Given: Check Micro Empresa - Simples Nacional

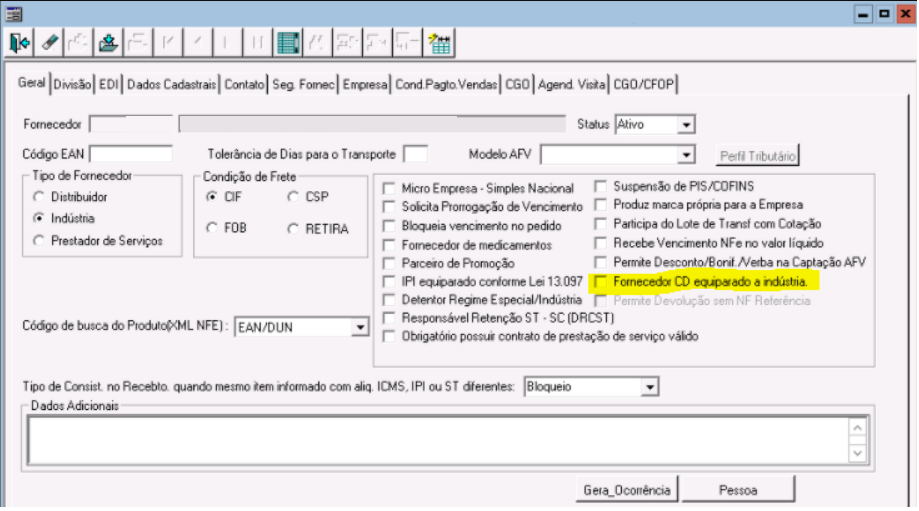Looking at the screenshot, I should click(x=389, y=188).
